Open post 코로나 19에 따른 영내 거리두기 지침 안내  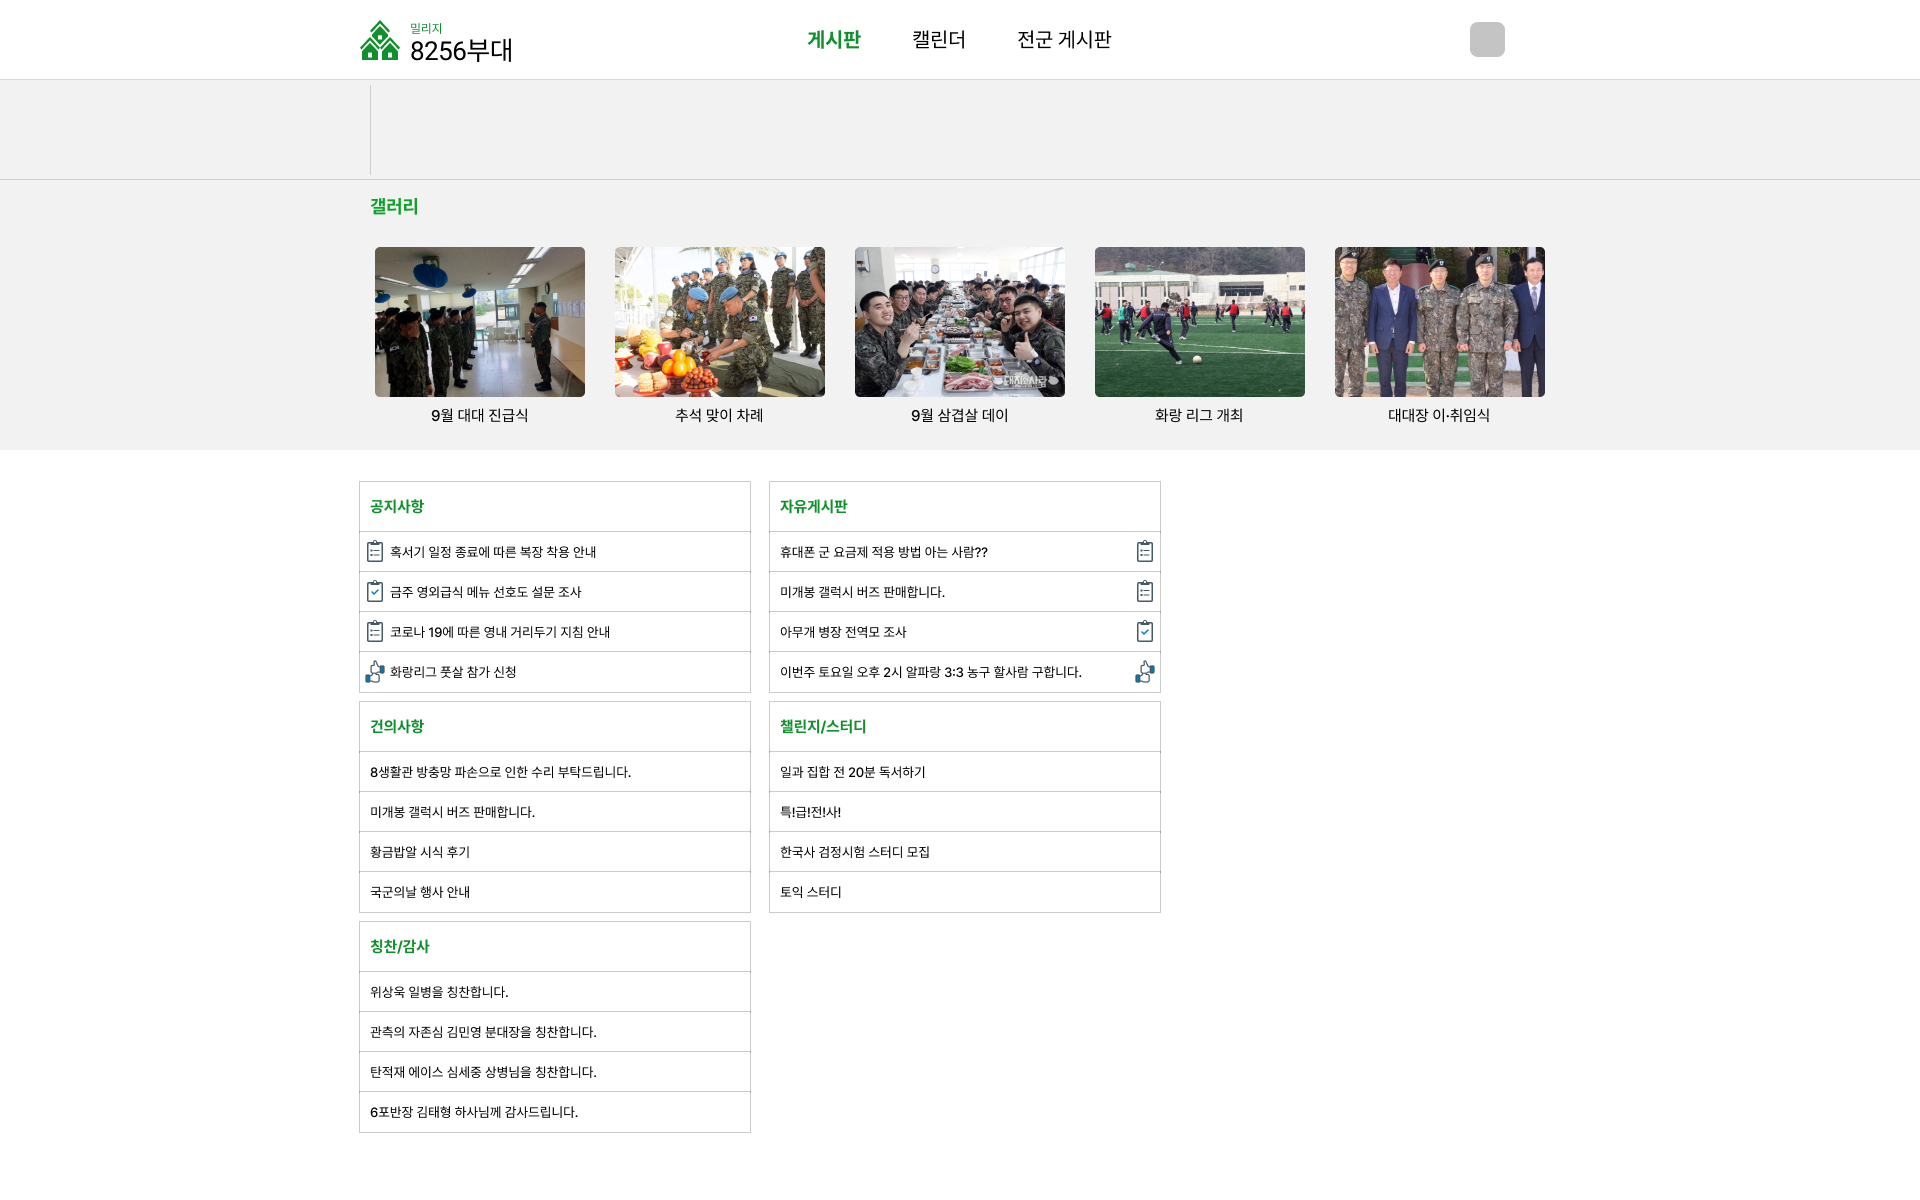pyautogui.click(x=500, y=632)
